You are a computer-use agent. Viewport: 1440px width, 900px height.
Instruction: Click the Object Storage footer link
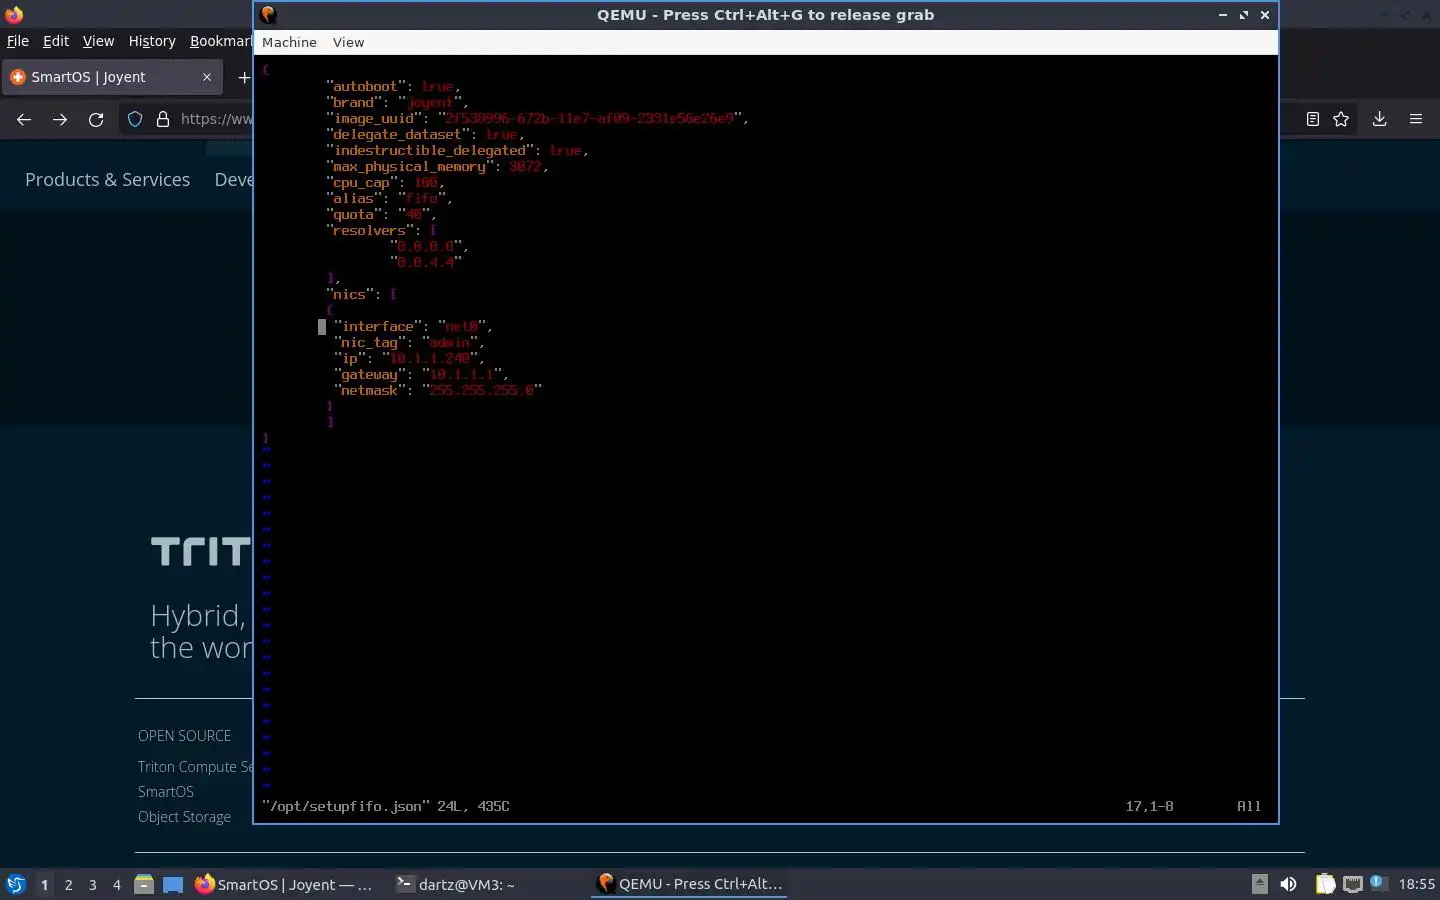click(x=184, y=816)
